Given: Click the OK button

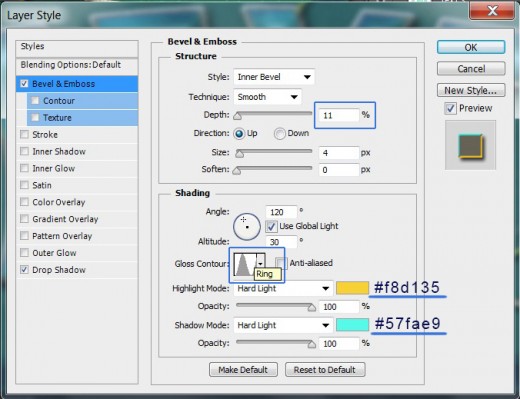Looking at the screenshot, I should click(471, 47).
